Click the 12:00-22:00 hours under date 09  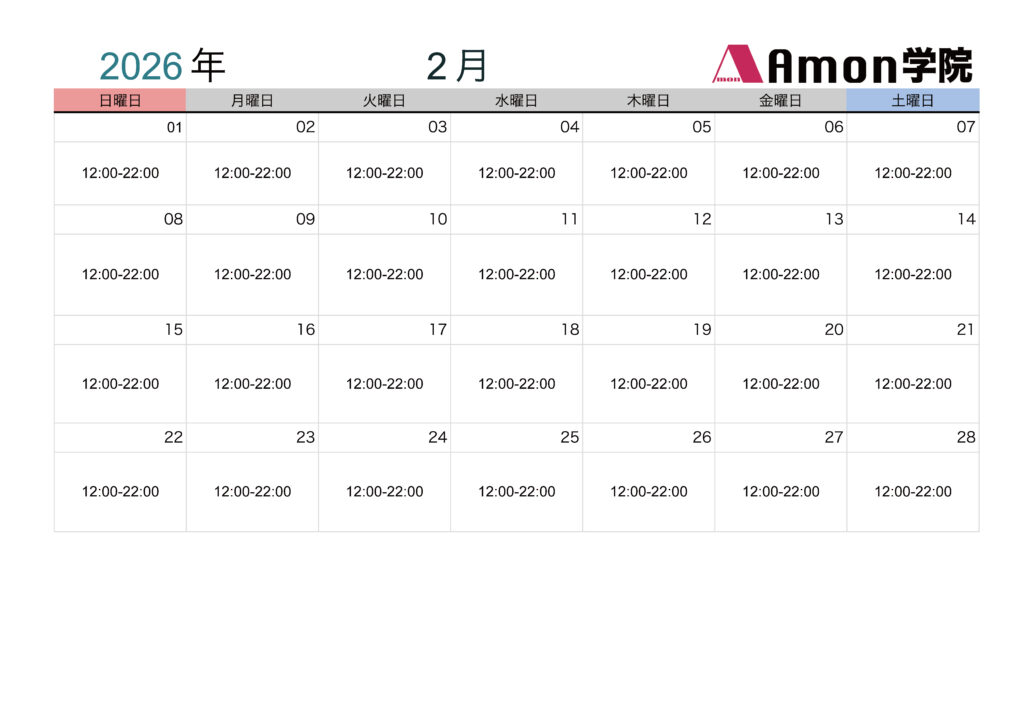[253, 274]
